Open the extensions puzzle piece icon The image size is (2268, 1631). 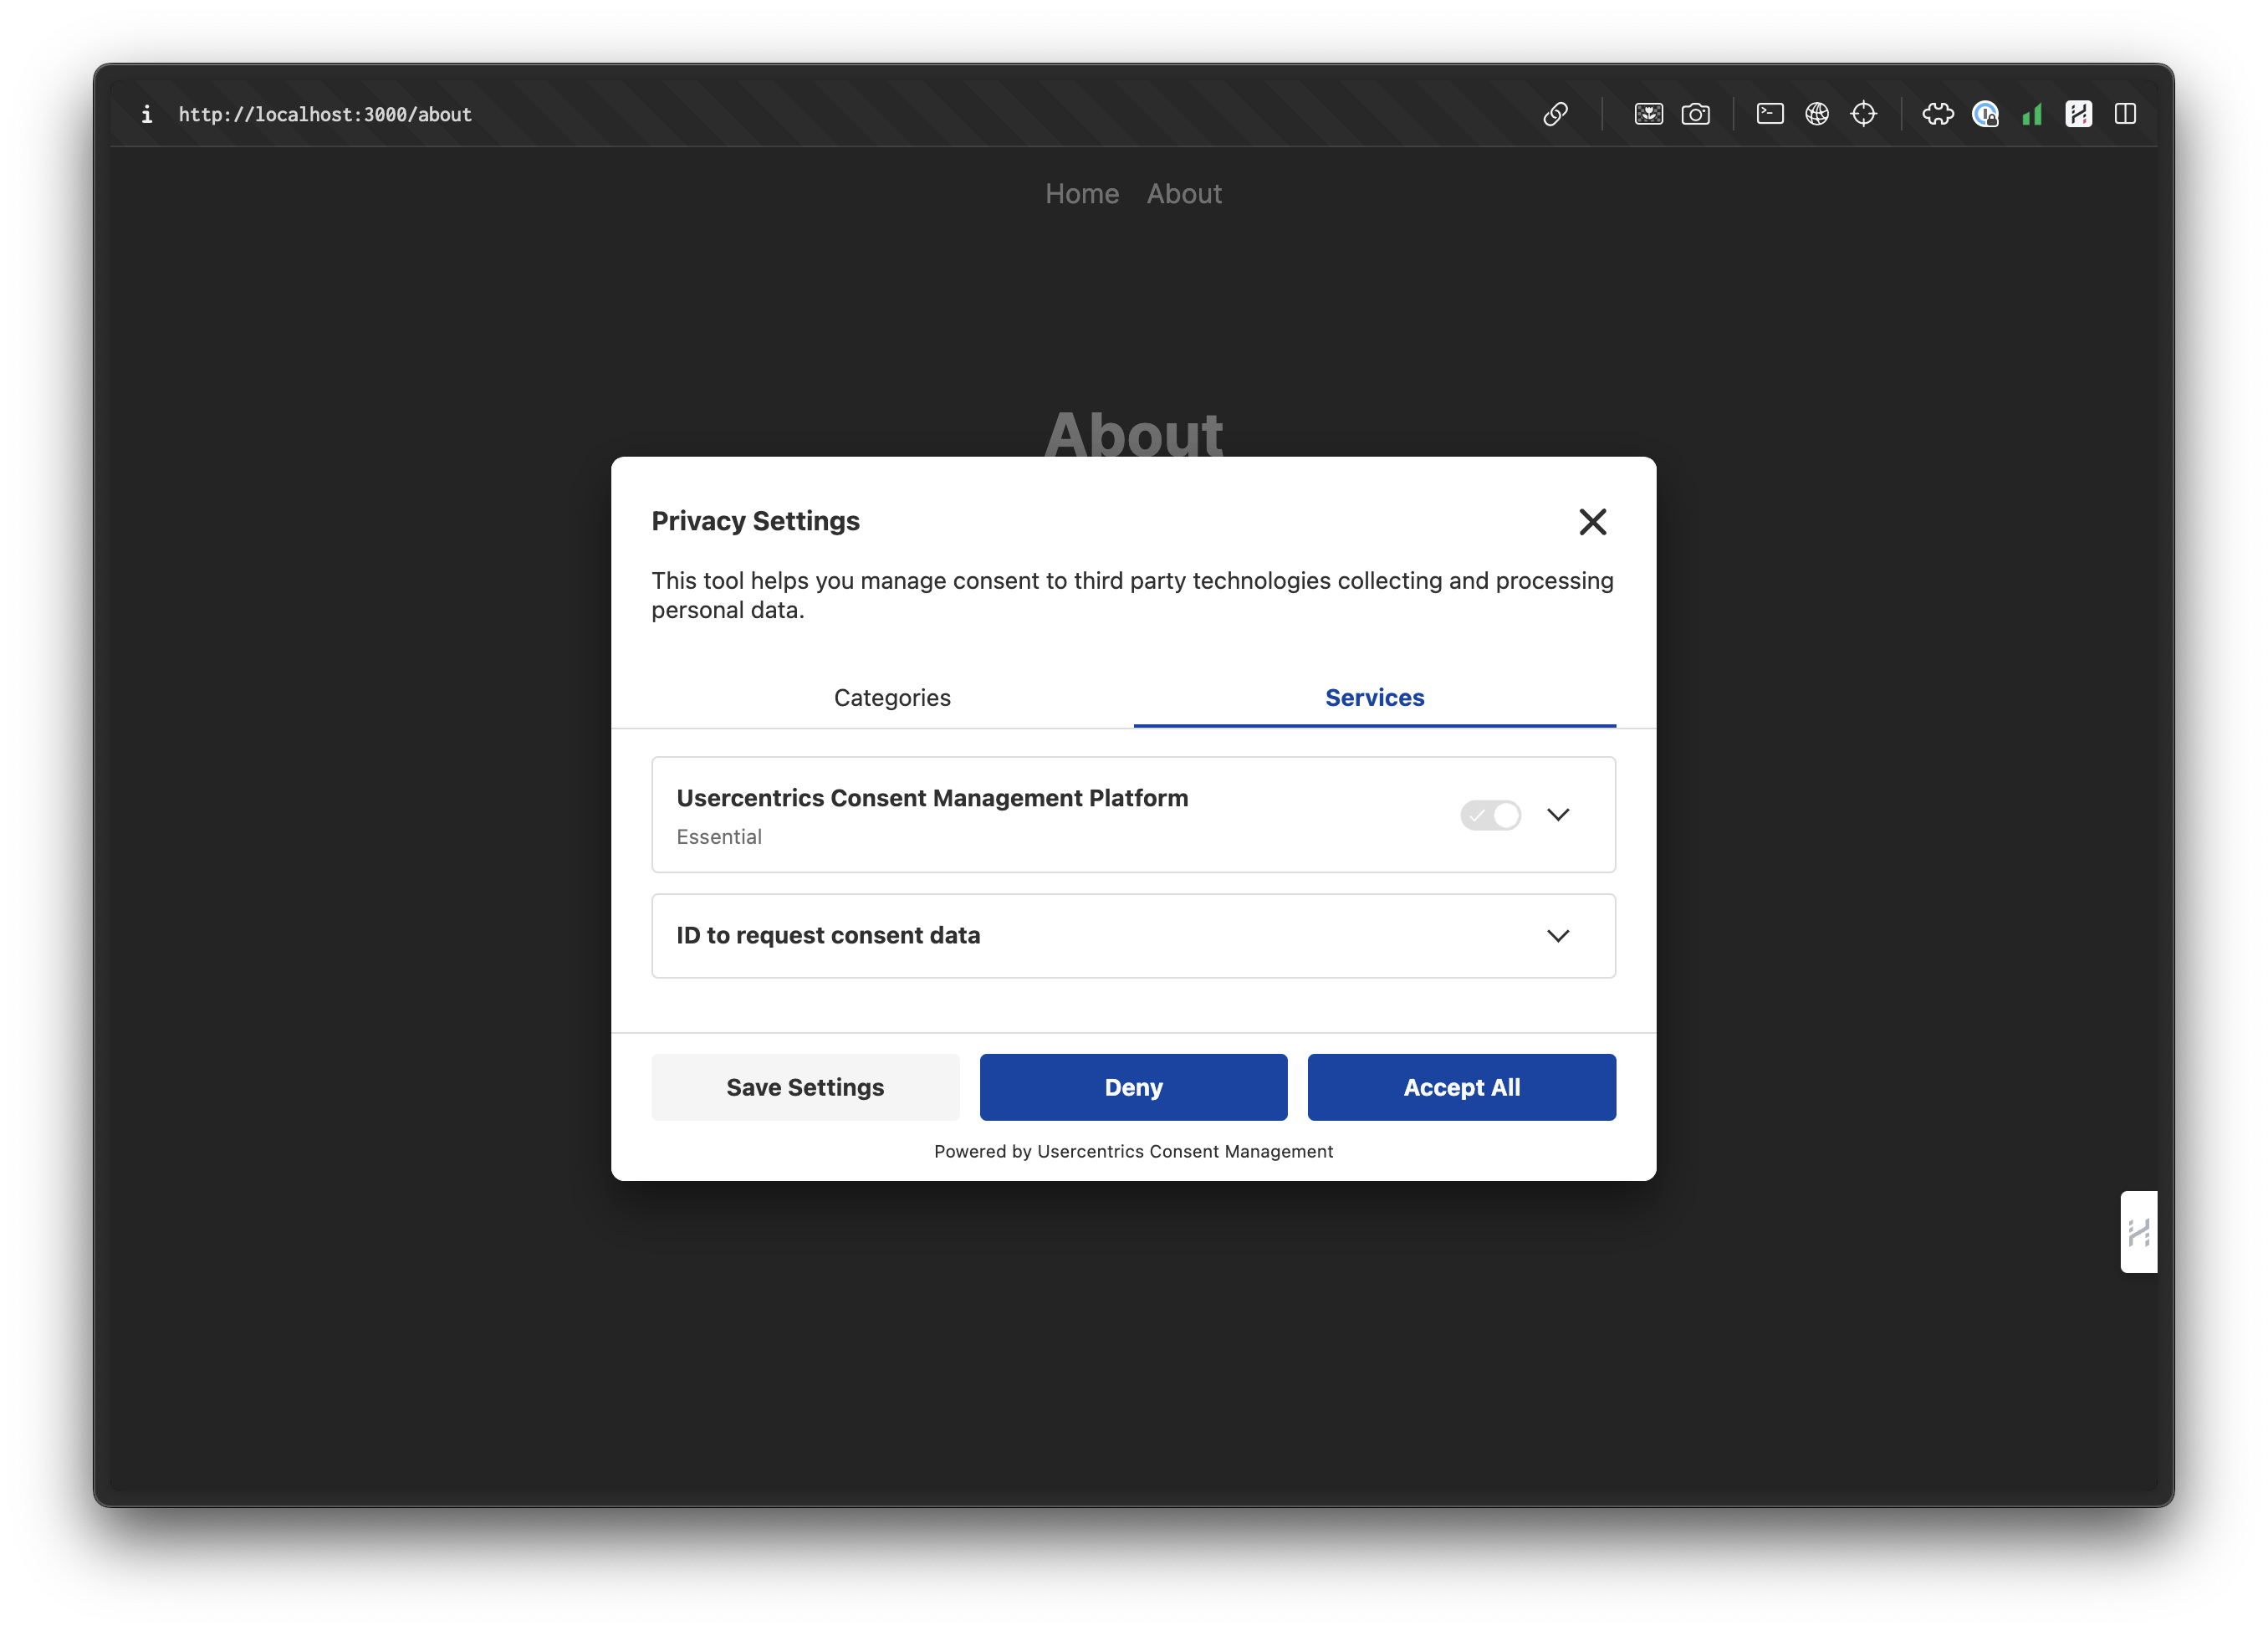(x=1938, y=114)
